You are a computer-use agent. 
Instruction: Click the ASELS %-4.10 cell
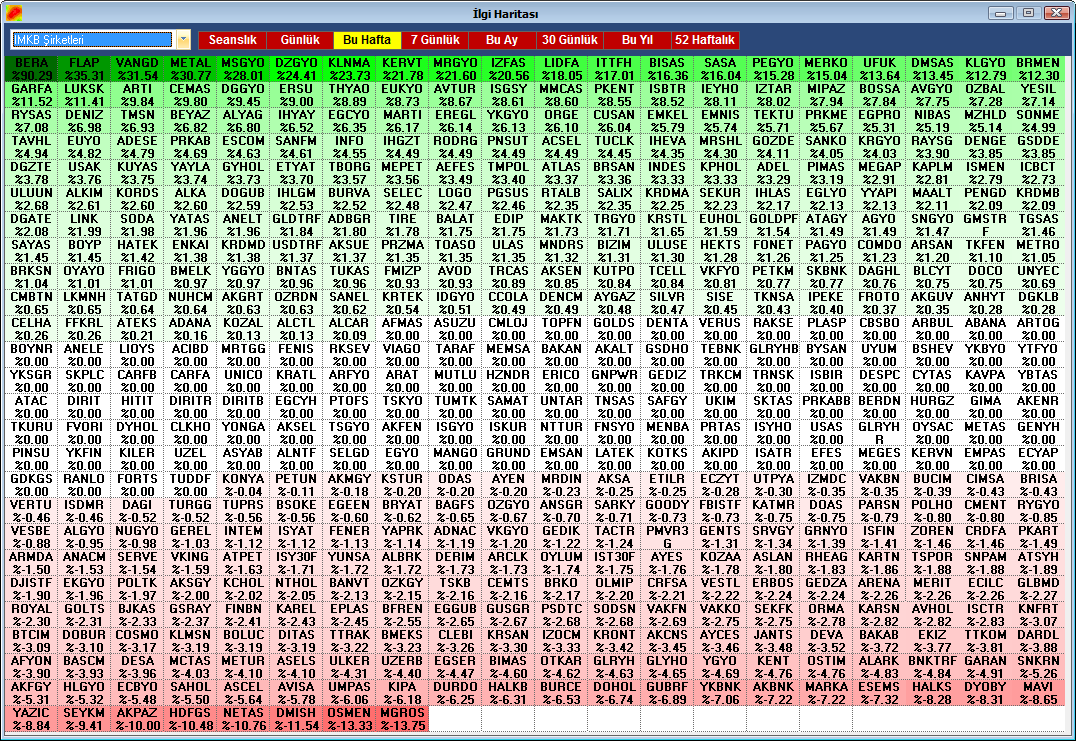[x=296, y=667]
